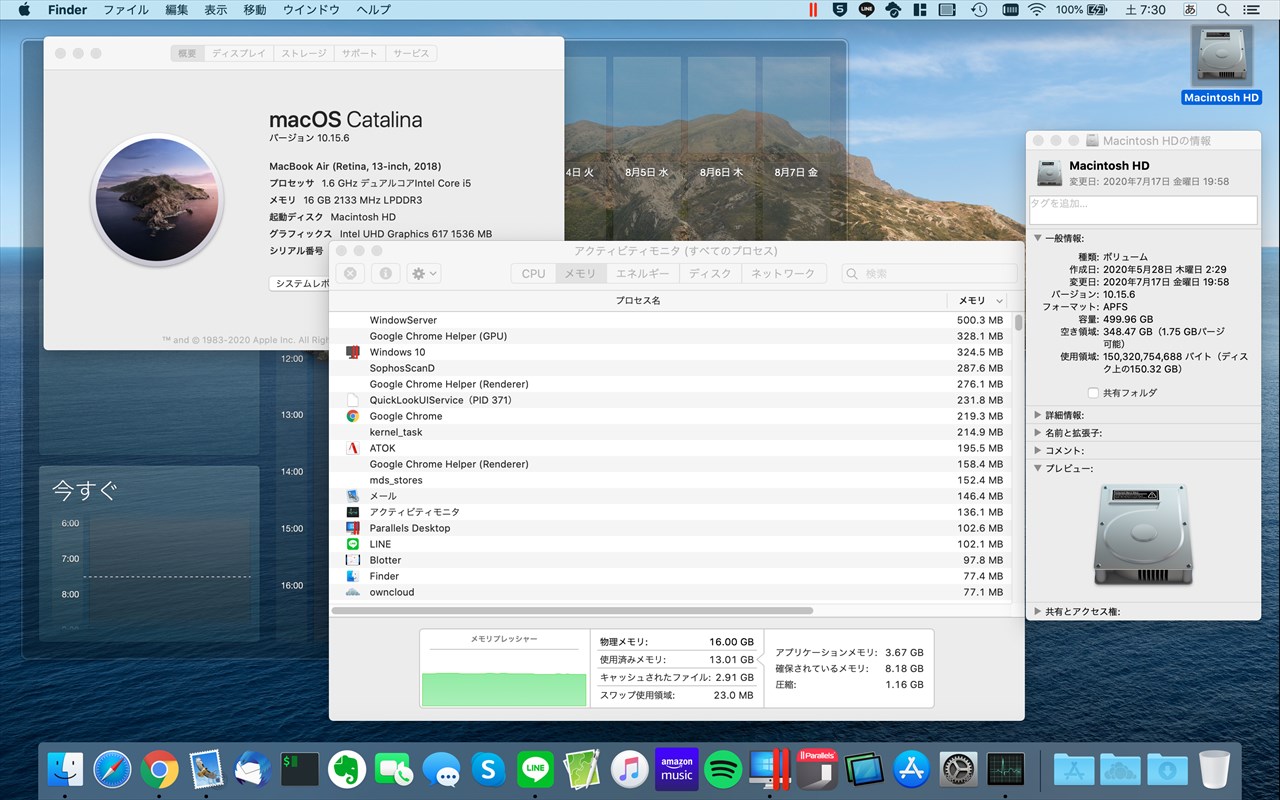This screenshot has width=1280, height=800.
Task: Switch to the CPU tab in Activity Monitor
Action: (x=533, y=273)
